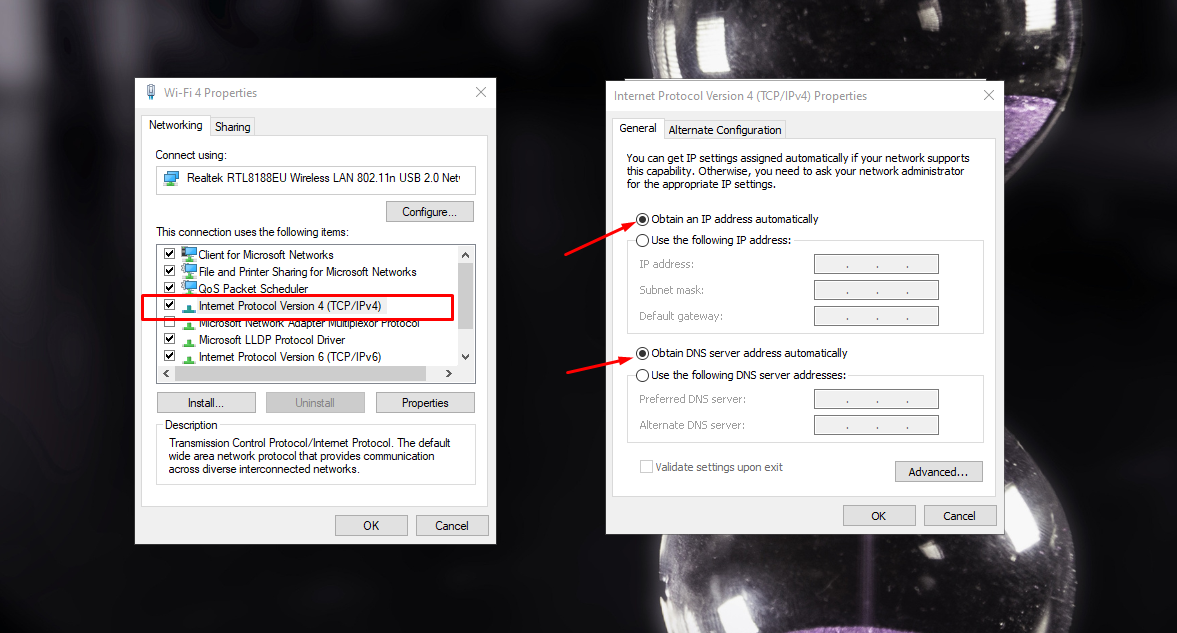
Task: Select Microsoft LLDP Protocol Driver row
Action: (308, 340)
